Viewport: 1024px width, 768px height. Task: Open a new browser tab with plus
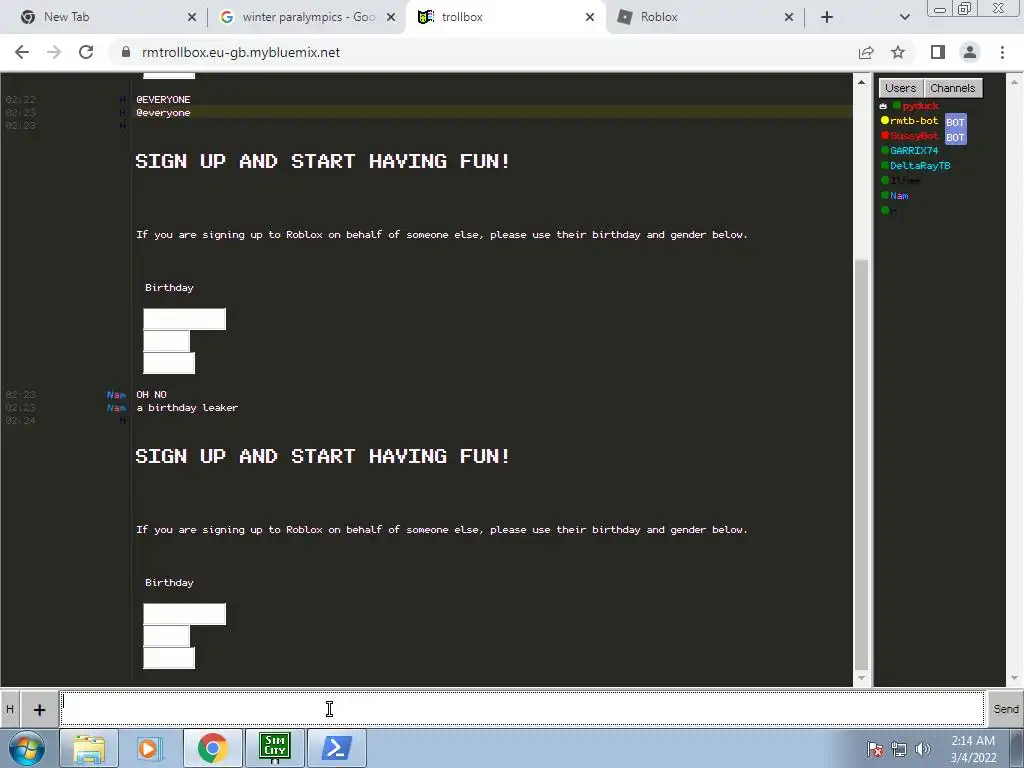827,17
